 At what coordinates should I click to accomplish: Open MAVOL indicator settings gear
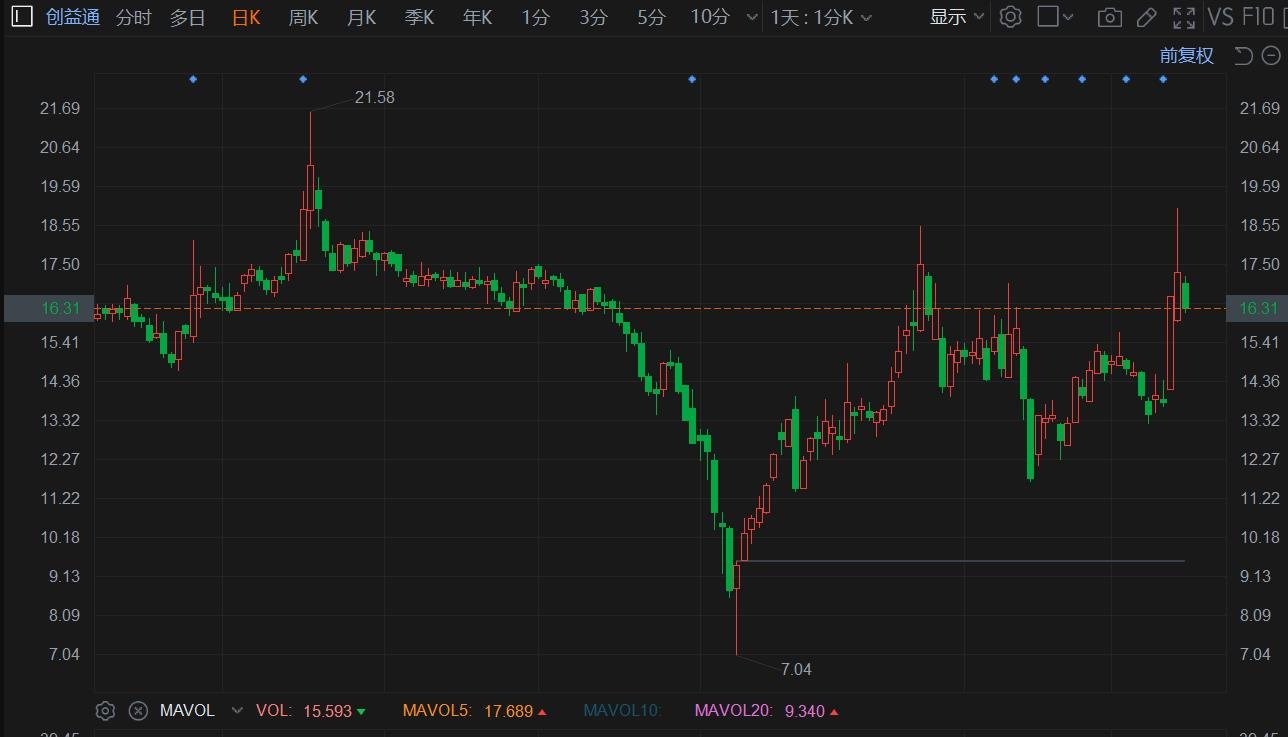point(105,711)
